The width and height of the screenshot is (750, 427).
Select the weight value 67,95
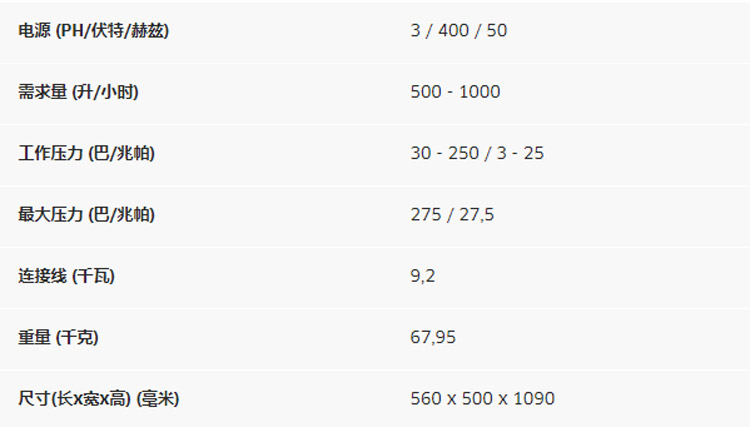click(x=433, y=338)
